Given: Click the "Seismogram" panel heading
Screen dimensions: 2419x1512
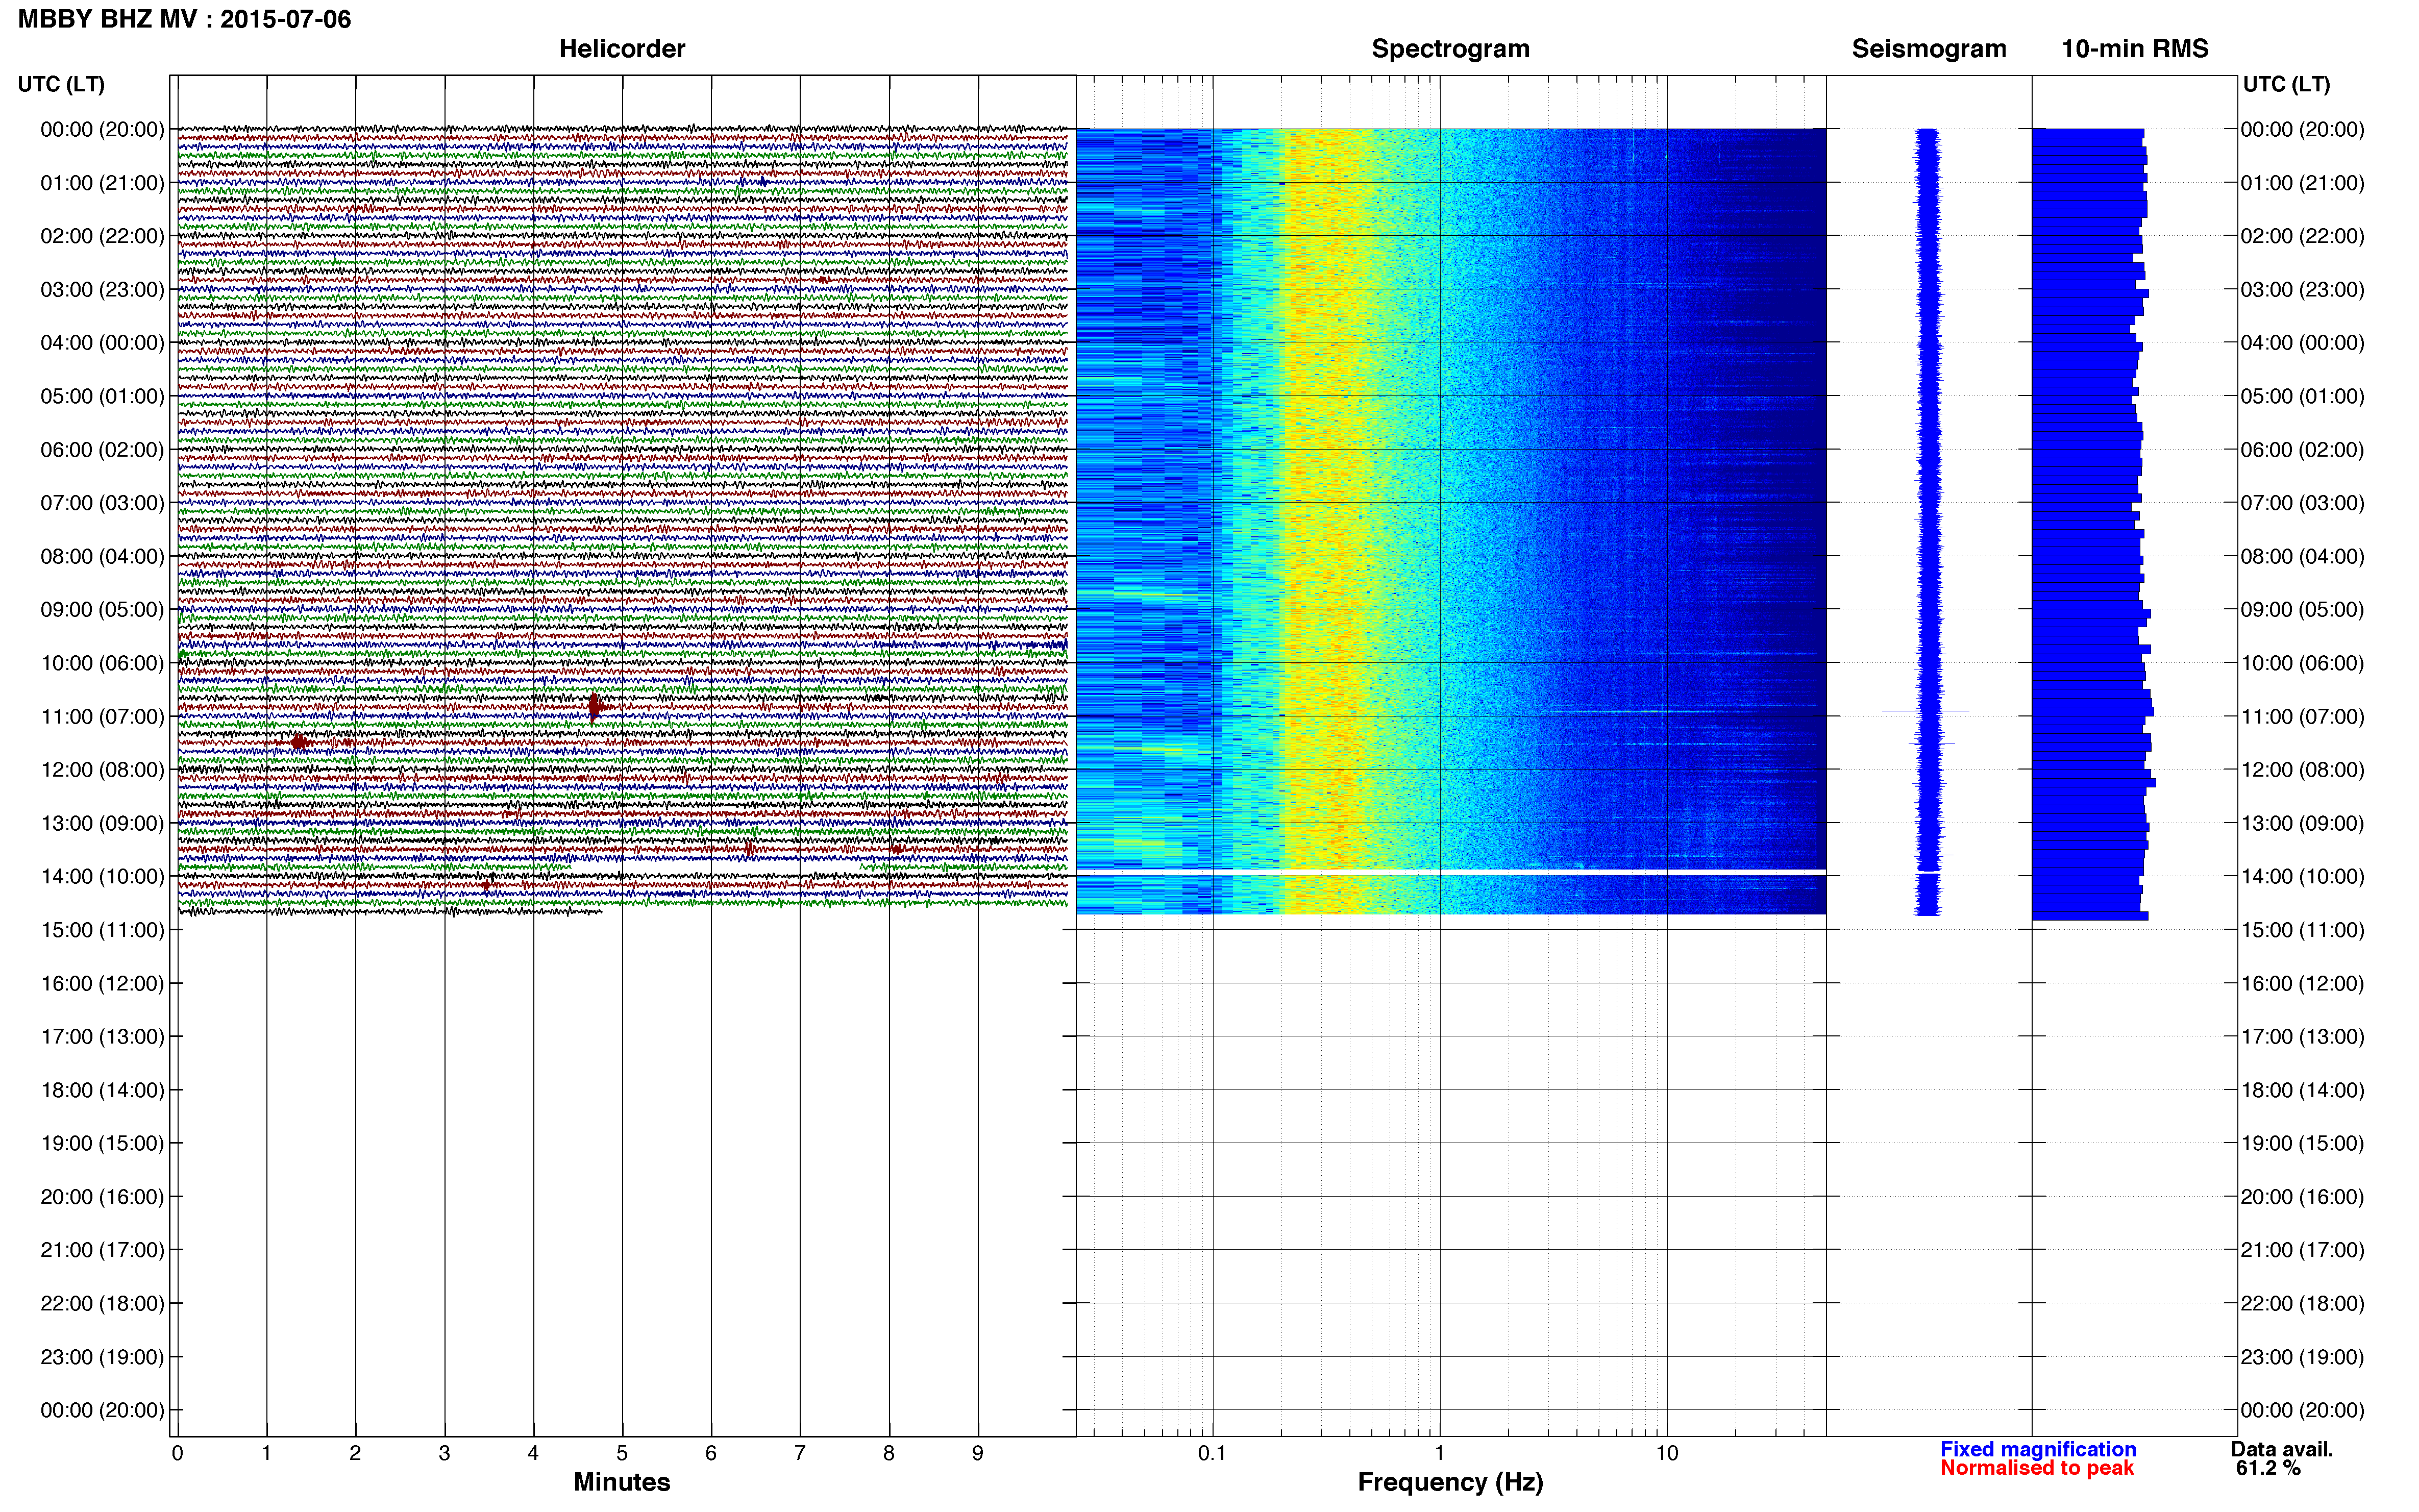Looking at the screenshot, I should (1928, 49).
